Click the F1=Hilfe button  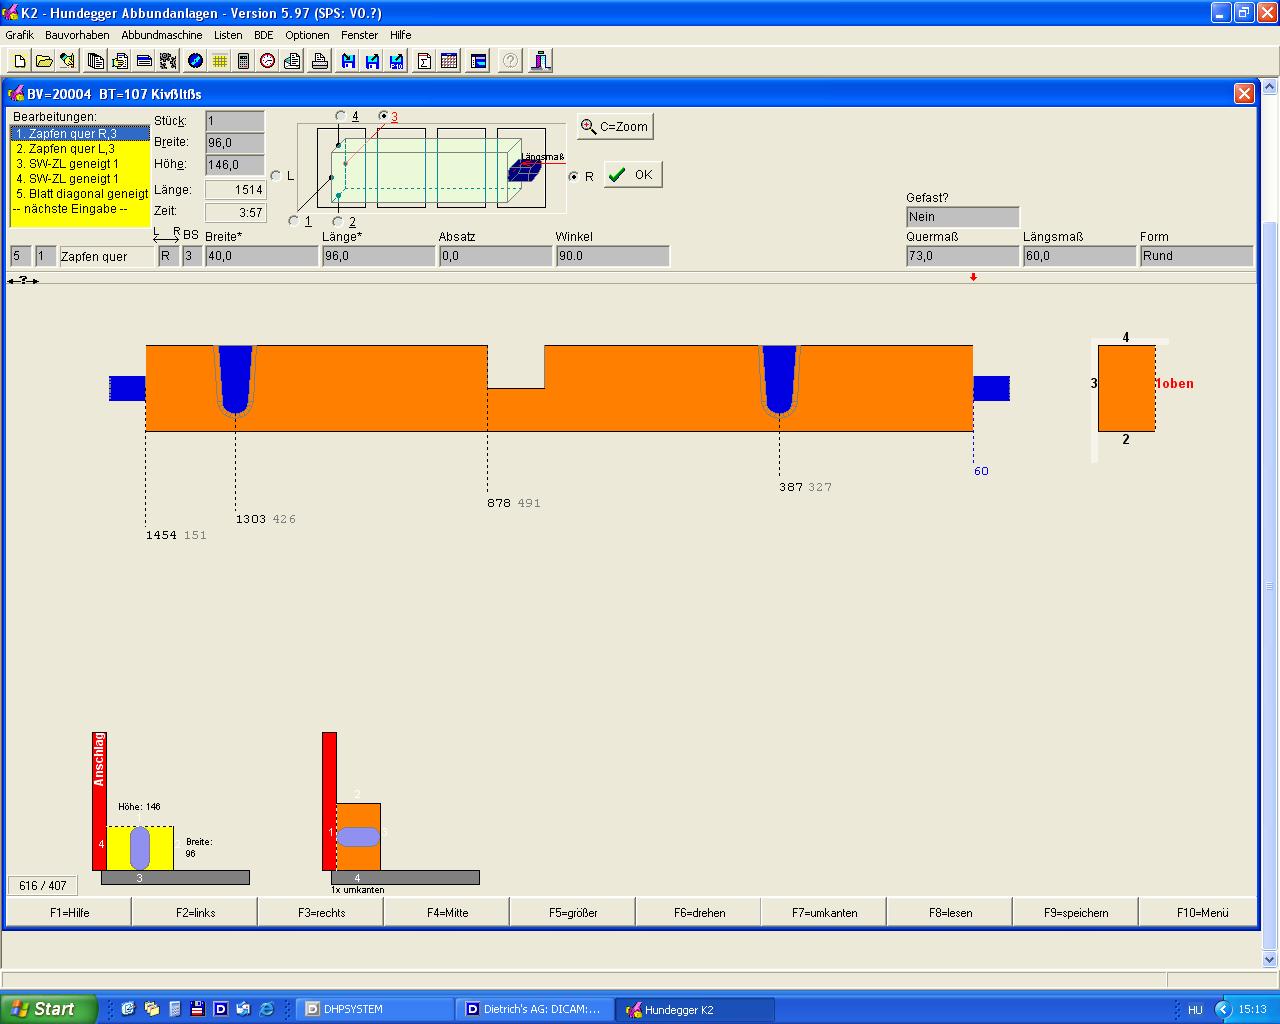(69, 912)
